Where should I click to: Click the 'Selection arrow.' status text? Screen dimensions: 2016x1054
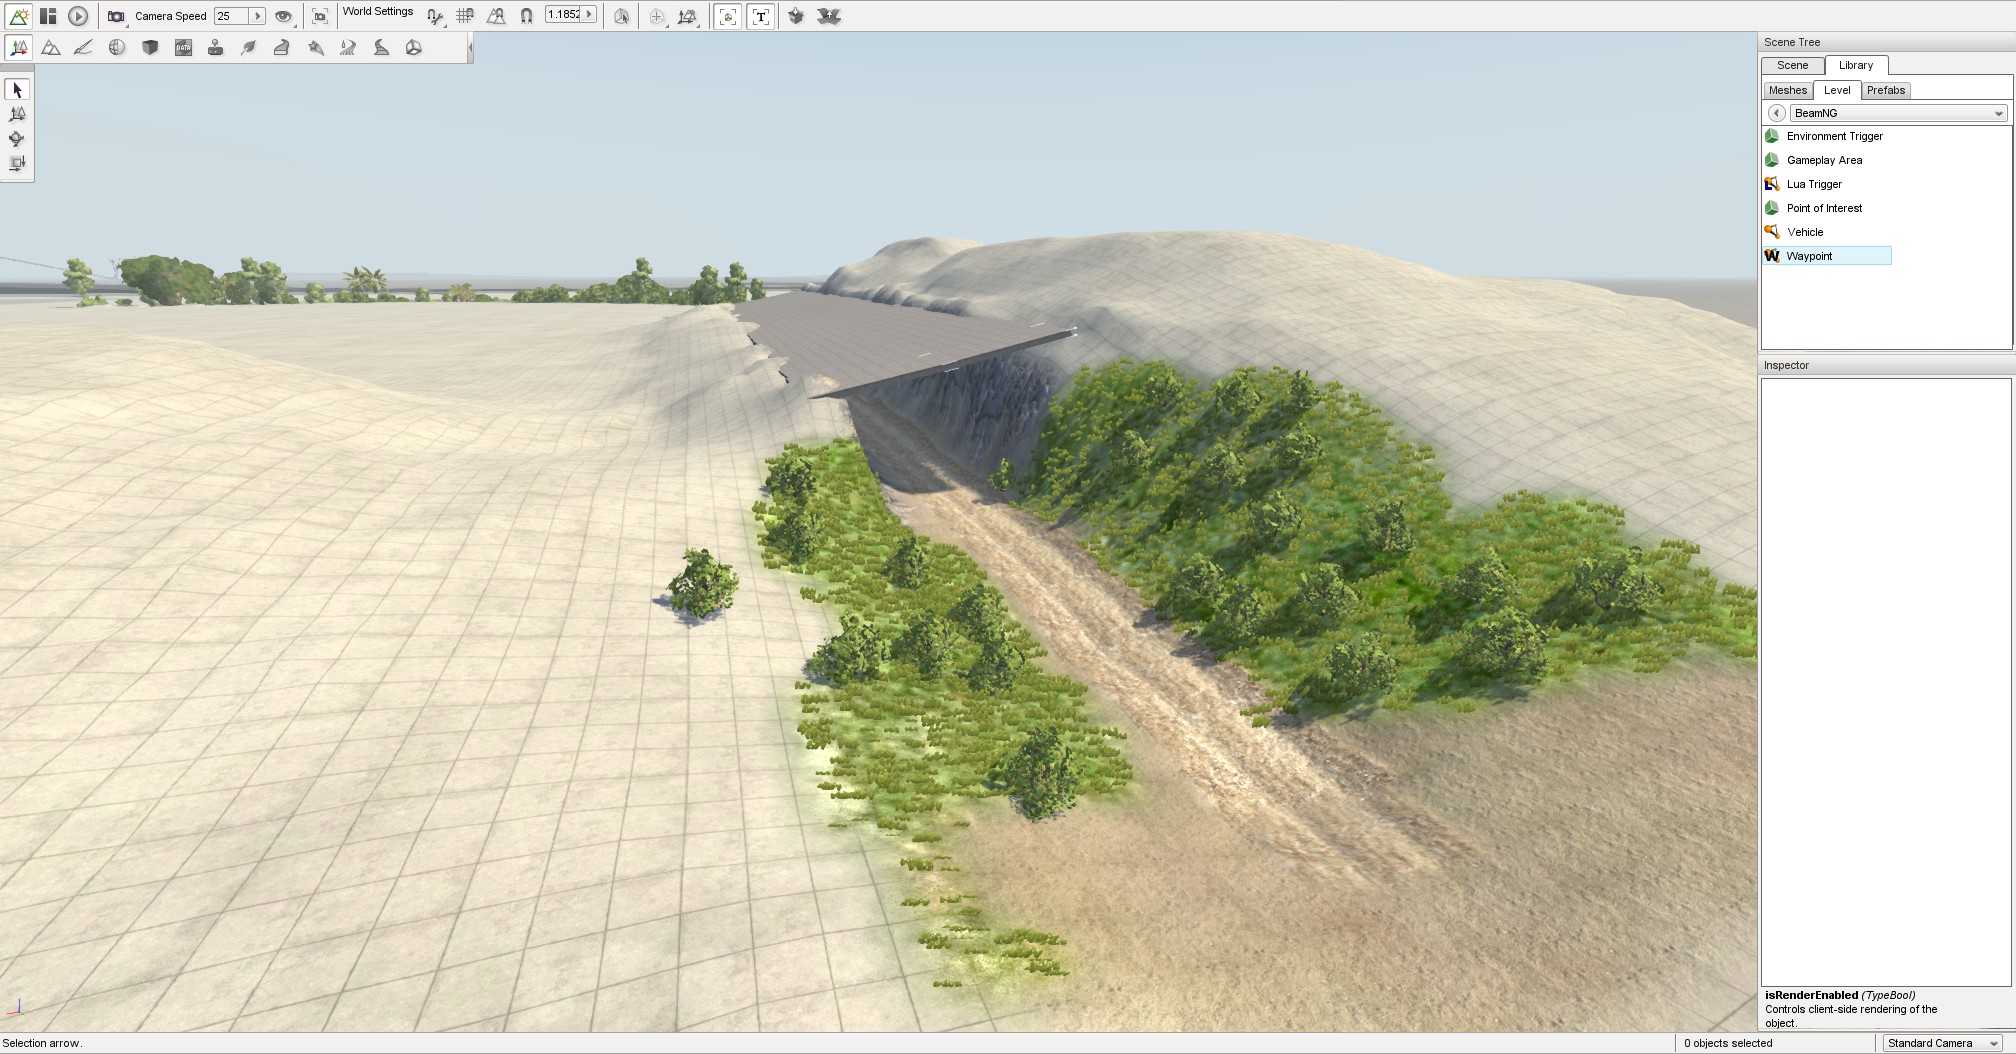(x=43, y=1043)
